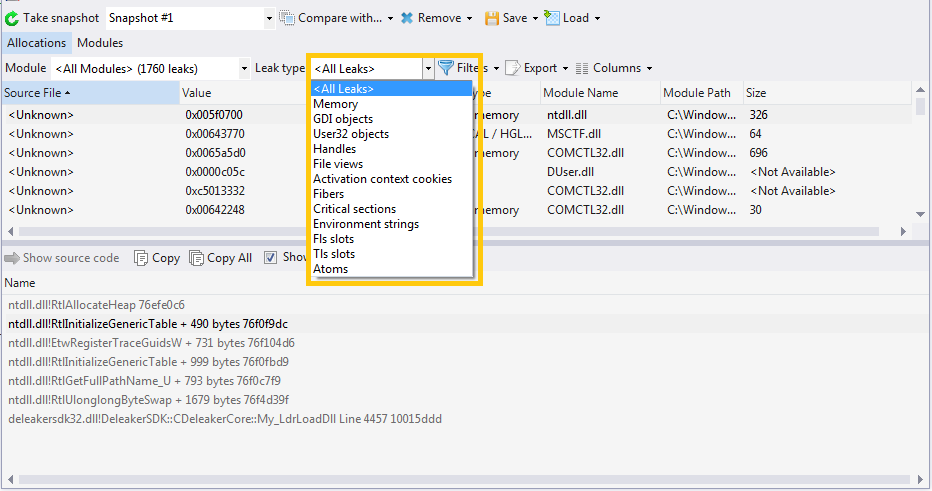Open the Snapshot #1 dropdown

coord(269,18)
